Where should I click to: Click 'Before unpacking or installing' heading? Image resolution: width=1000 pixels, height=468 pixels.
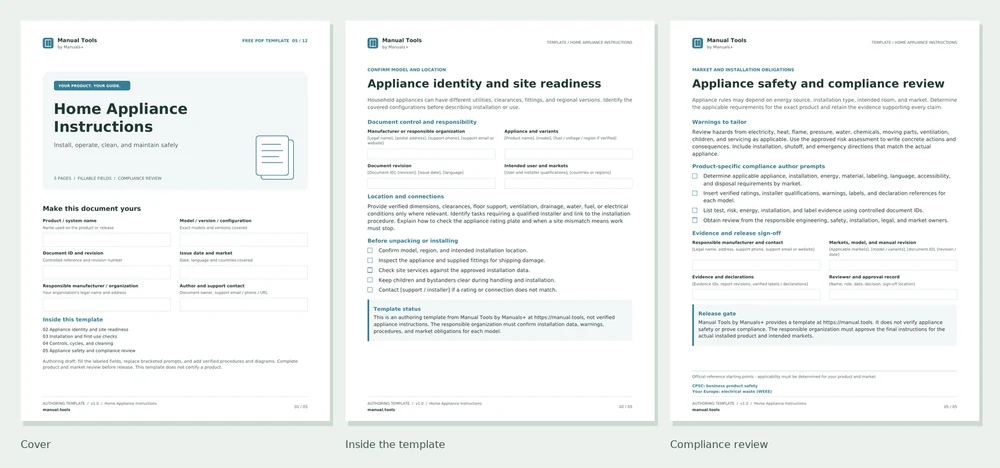[x=413, y=241]
